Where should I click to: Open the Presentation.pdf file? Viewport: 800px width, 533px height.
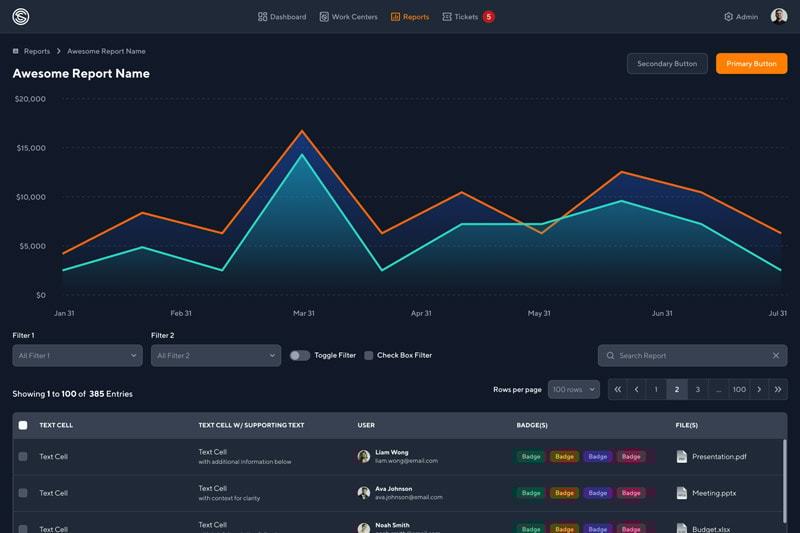tap(718, 457)
